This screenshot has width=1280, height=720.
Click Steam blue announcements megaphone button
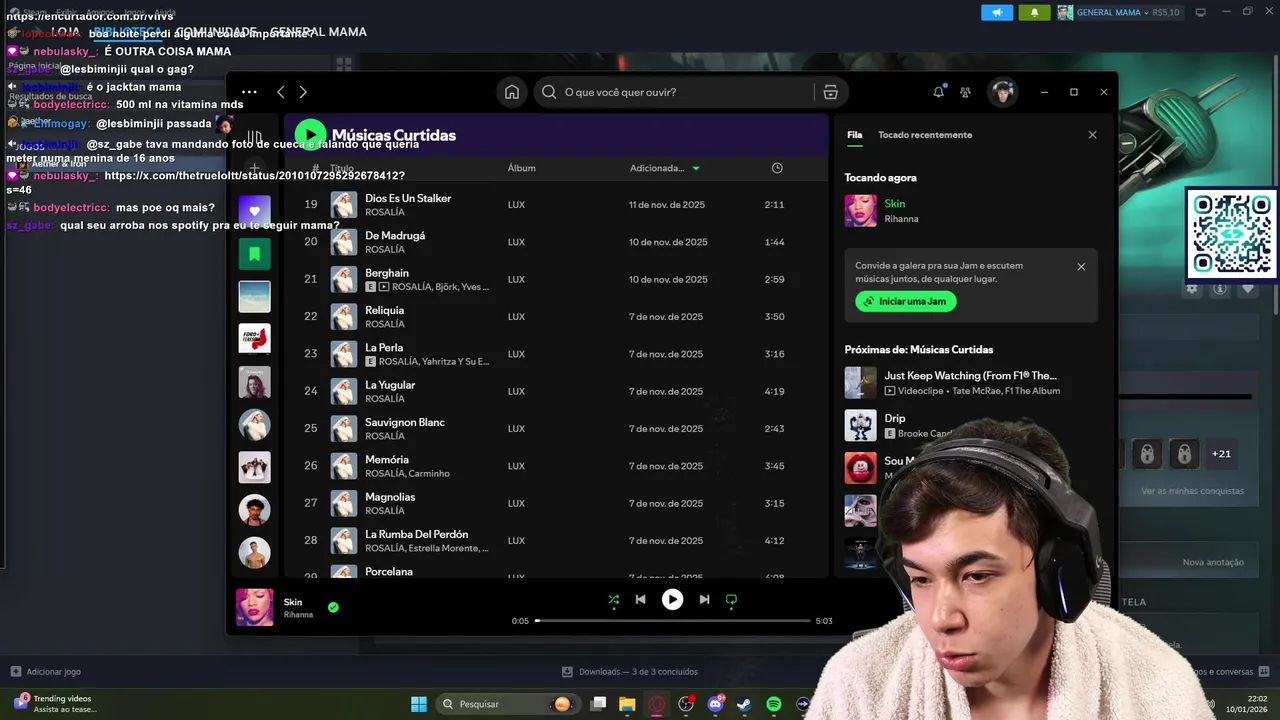[997, 12]
